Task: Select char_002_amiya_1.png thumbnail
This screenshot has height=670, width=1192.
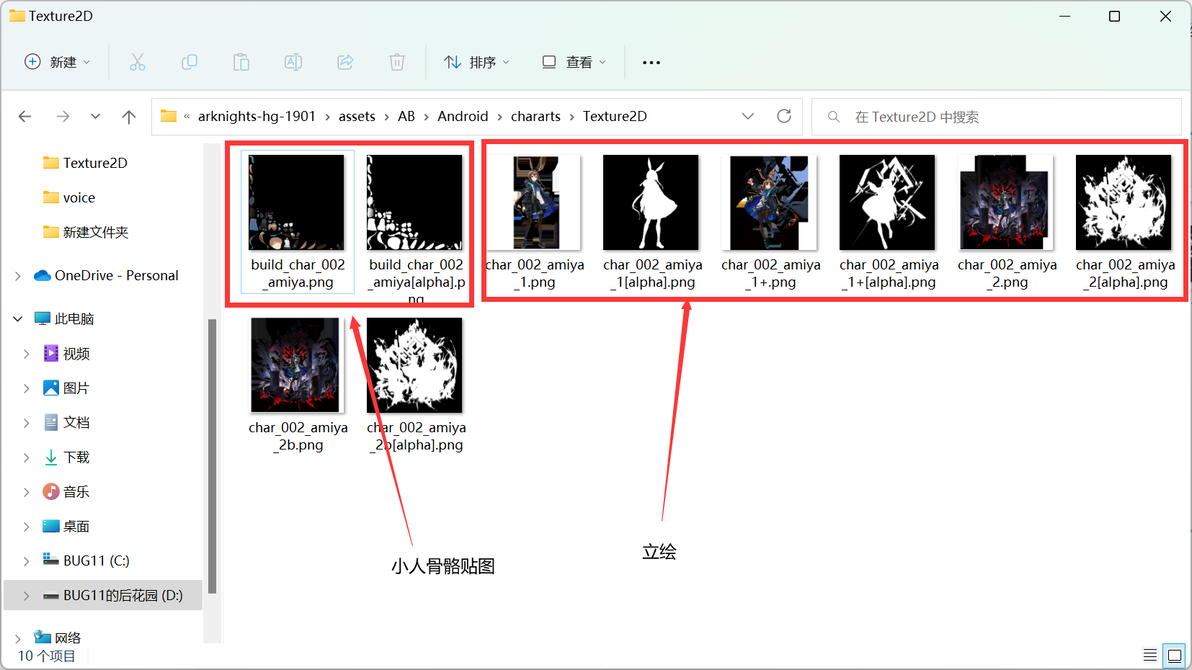Action: pos(535,203)
